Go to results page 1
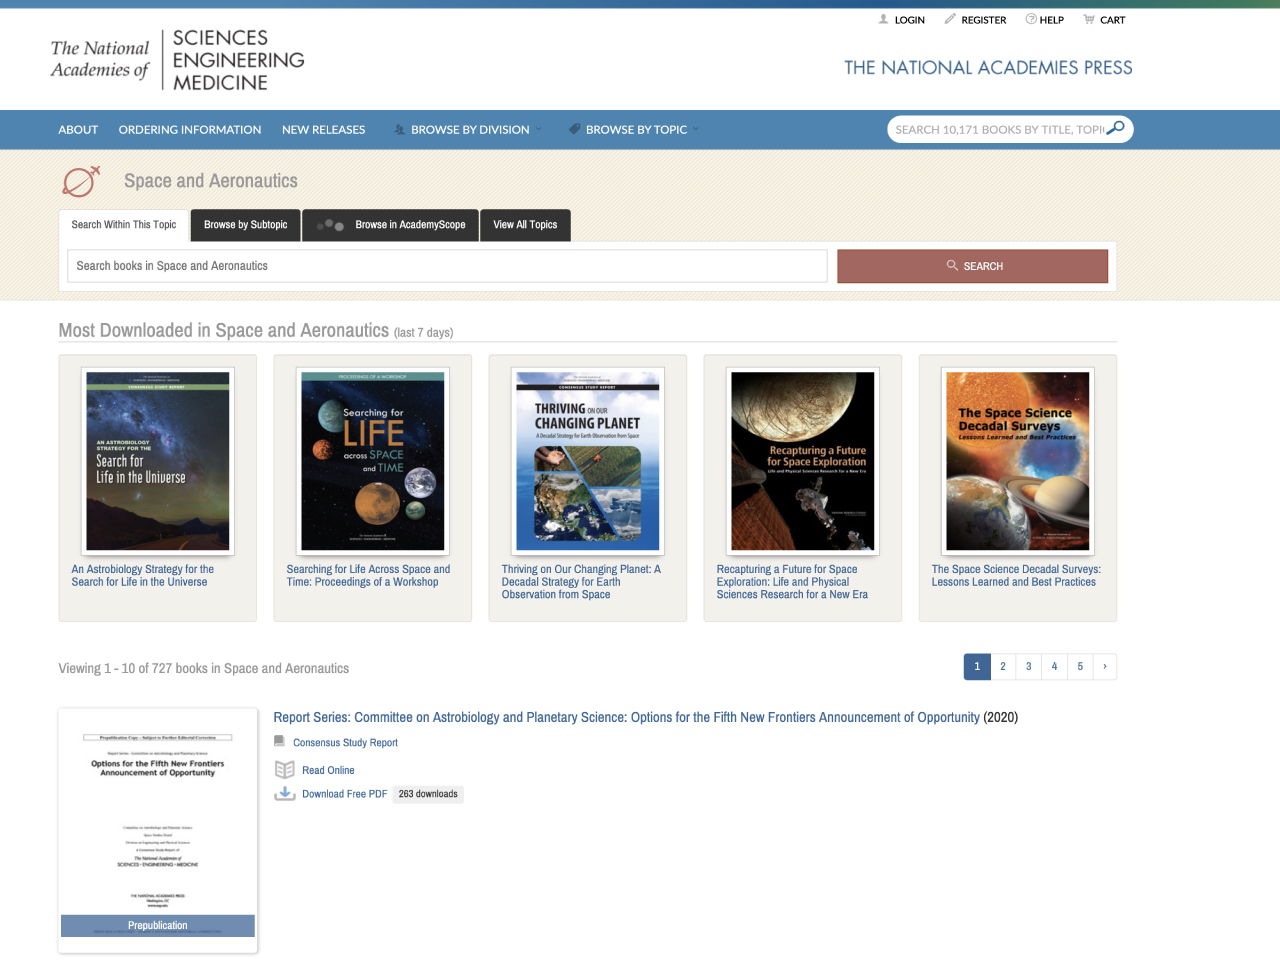This screenshot has height=960, width=1280. click(977, 667)
